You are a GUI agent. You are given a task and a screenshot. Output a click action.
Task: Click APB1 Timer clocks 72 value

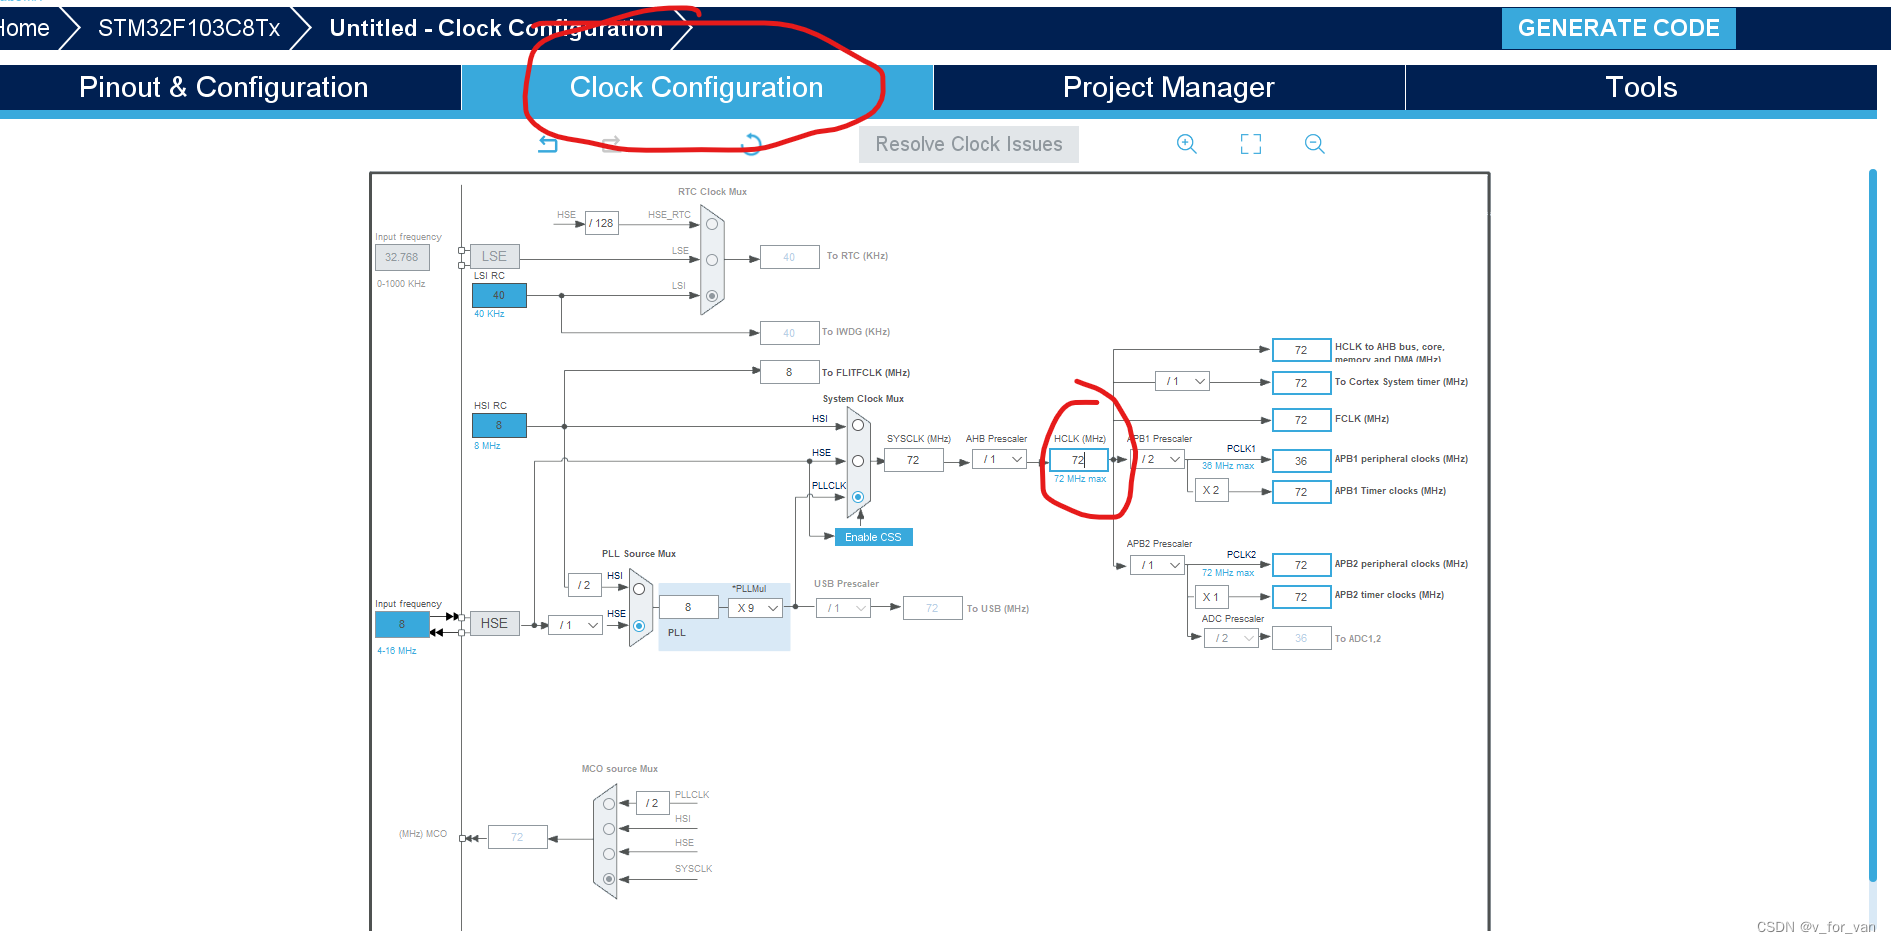click(x=1301, y=492)
